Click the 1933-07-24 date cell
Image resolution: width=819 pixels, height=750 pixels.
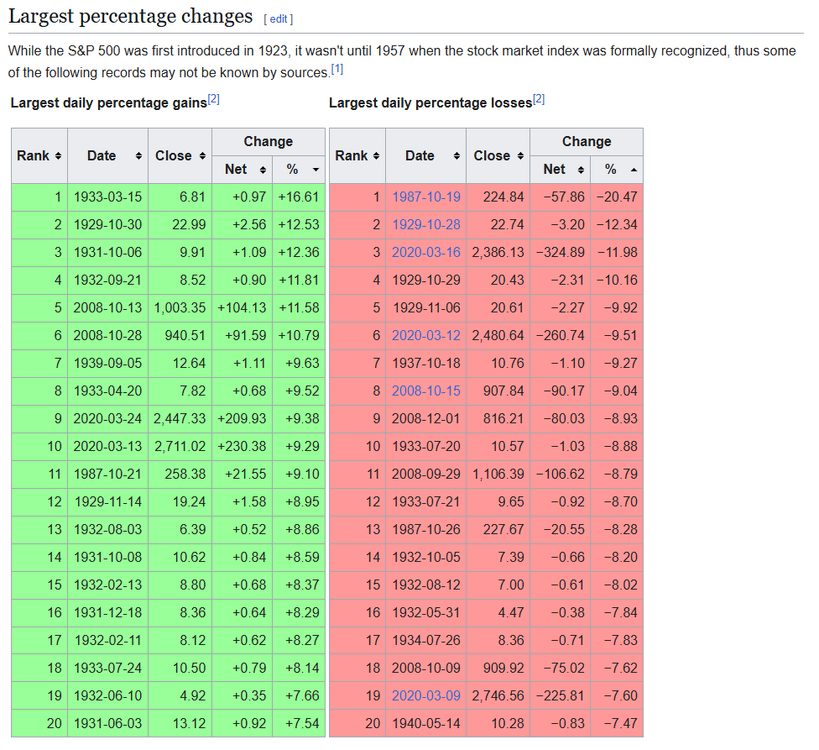pyautogui.click(x=108, y=668)
